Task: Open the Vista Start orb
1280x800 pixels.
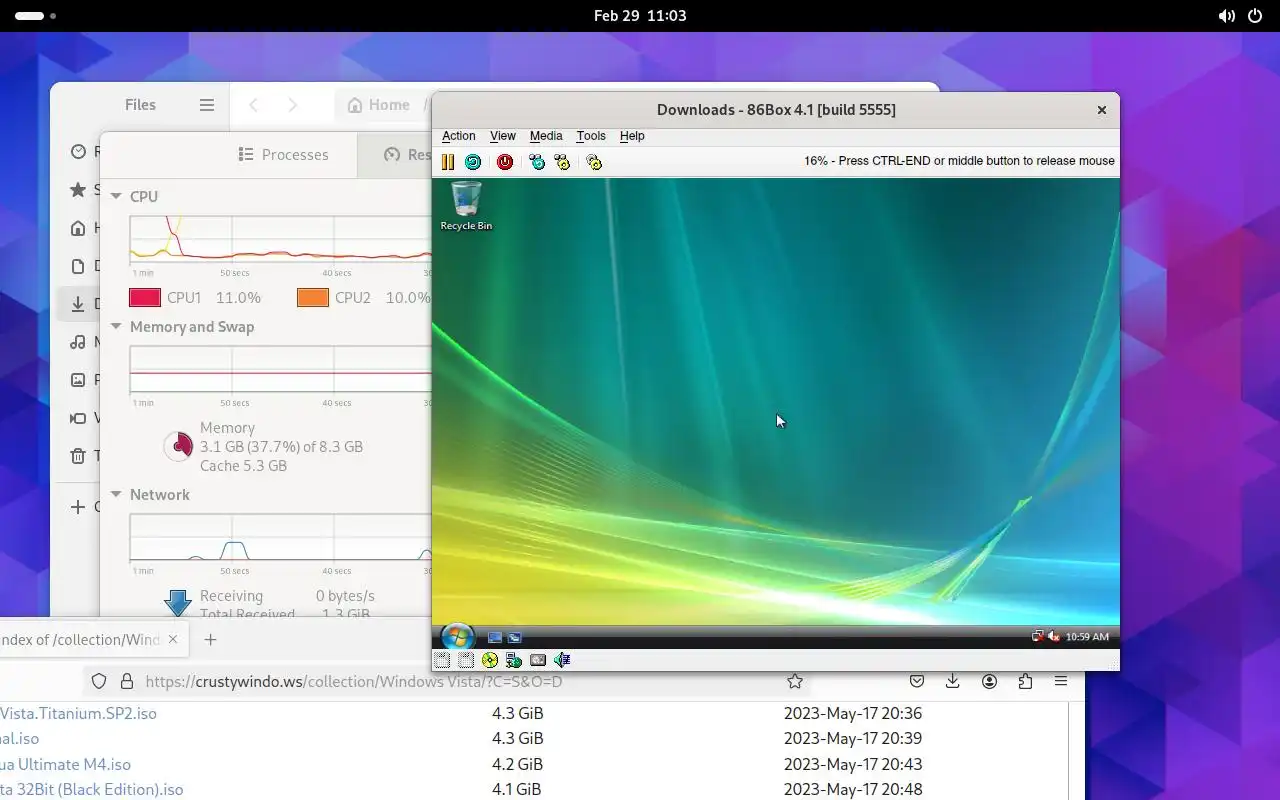Action: tap(457, 636)
